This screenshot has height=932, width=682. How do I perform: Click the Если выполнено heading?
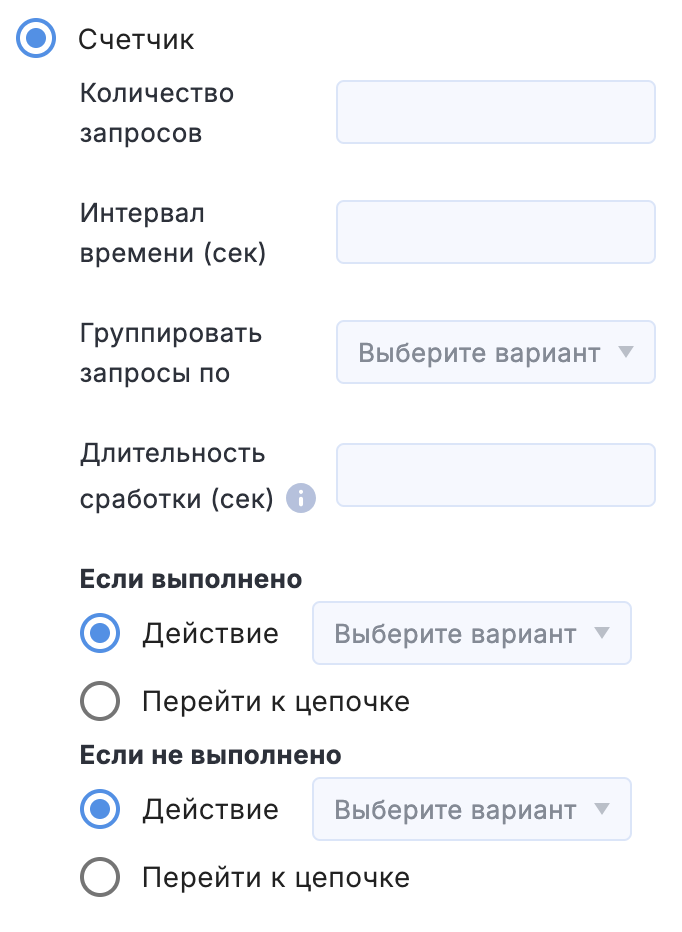click(191, 579)
